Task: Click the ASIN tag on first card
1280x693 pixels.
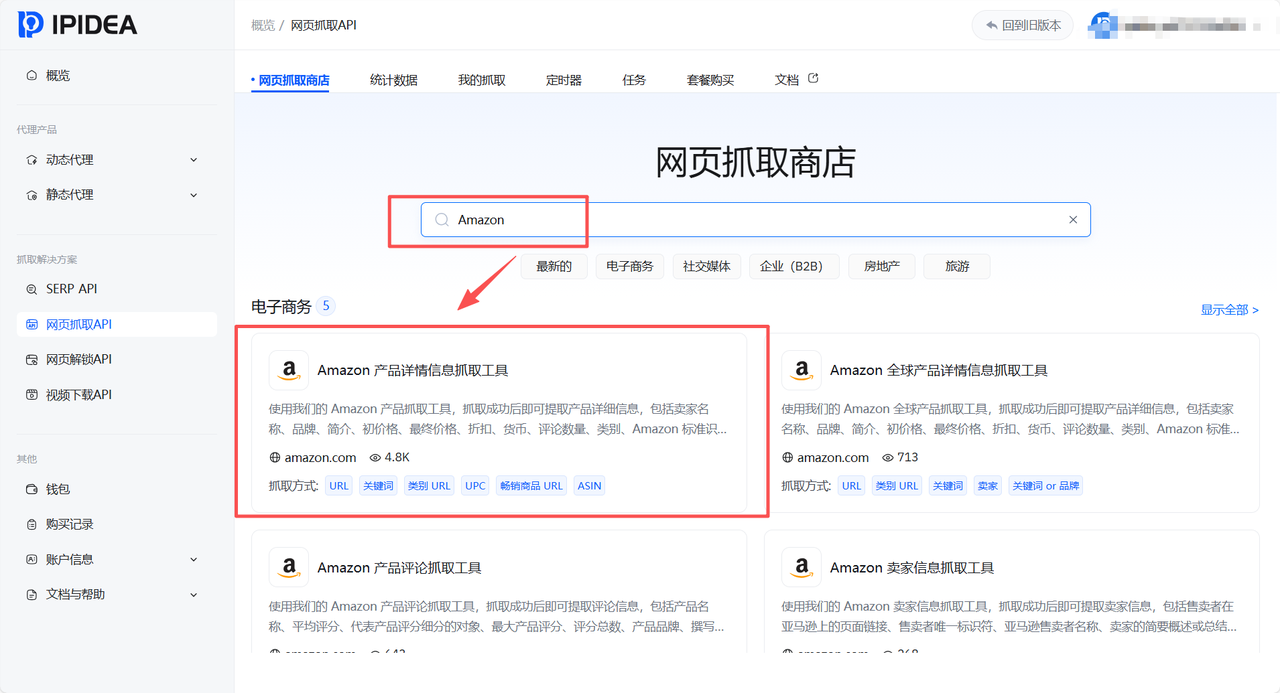Action: [589, 486]
